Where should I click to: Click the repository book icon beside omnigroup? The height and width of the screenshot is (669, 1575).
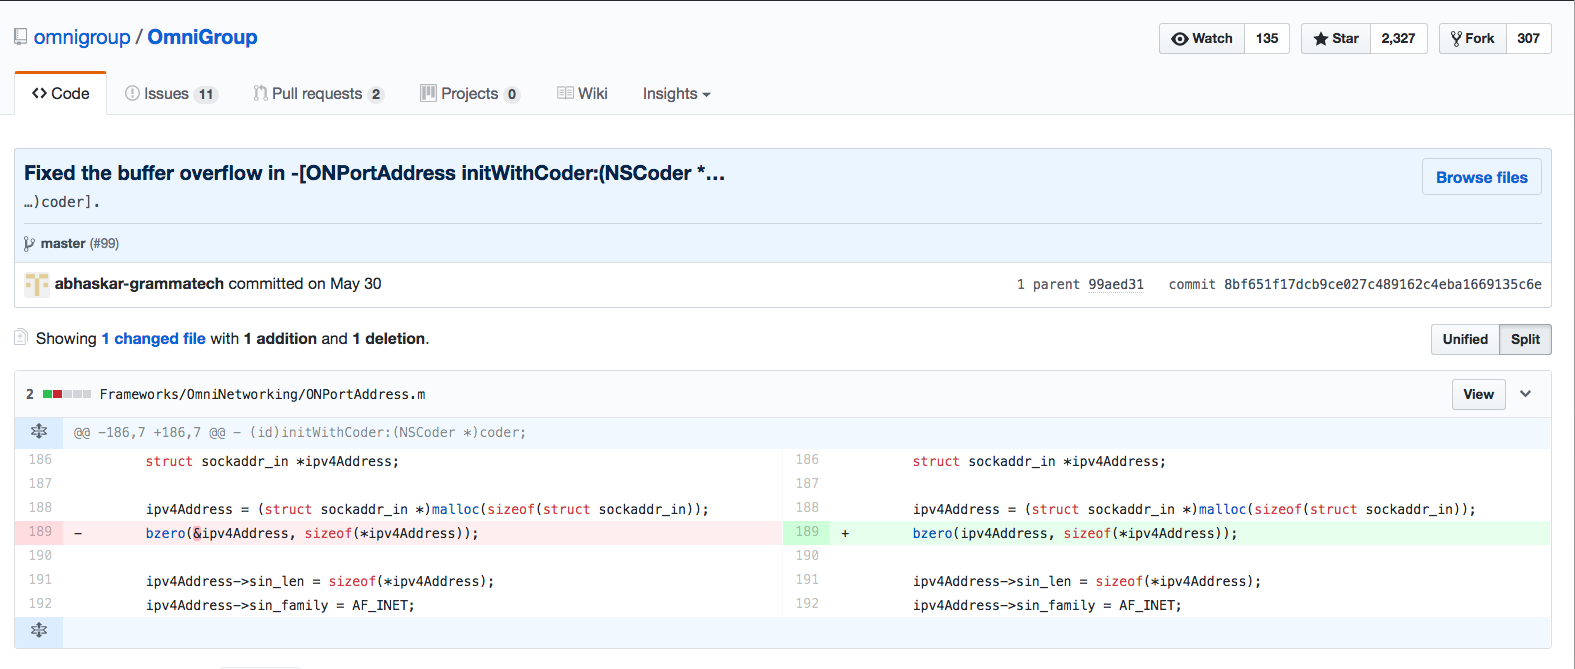[20, 37]
